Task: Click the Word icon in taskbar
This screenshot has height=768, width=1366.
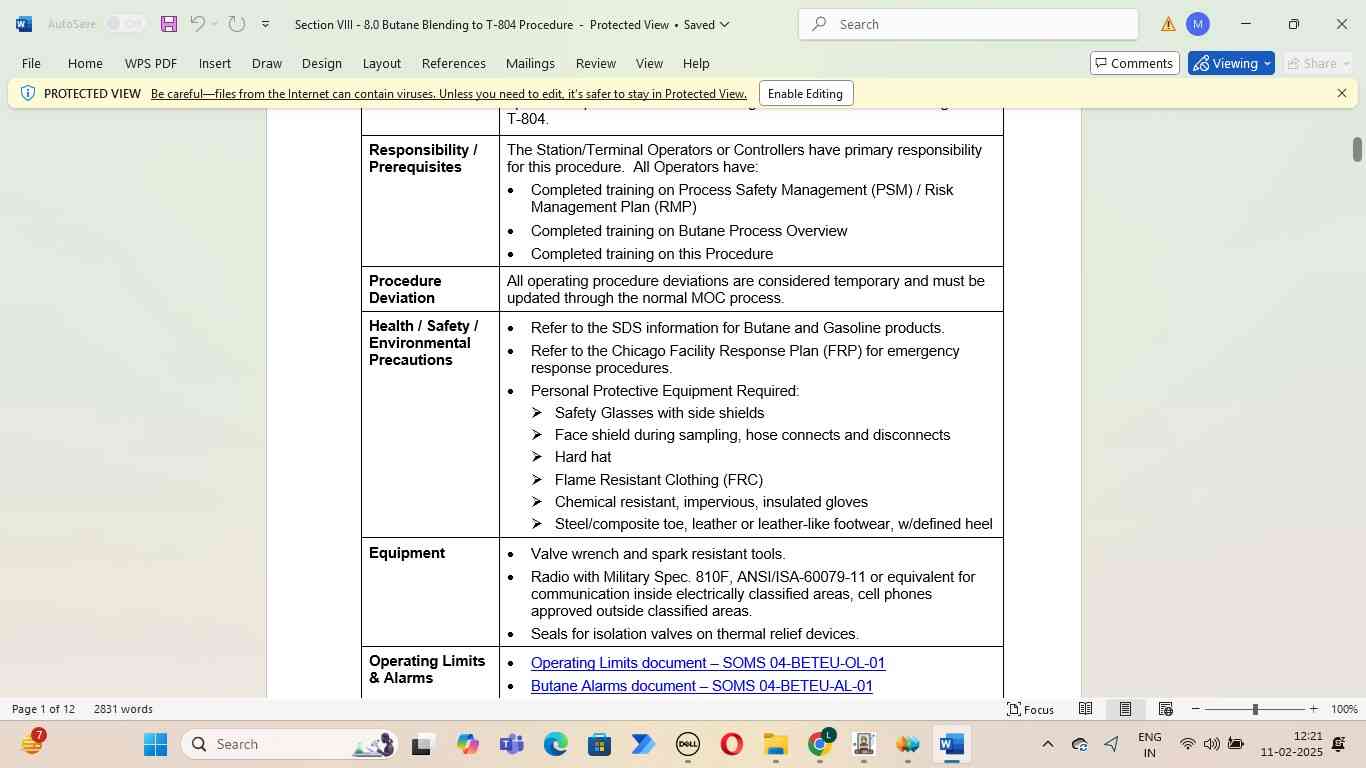Action: point(952,745)
